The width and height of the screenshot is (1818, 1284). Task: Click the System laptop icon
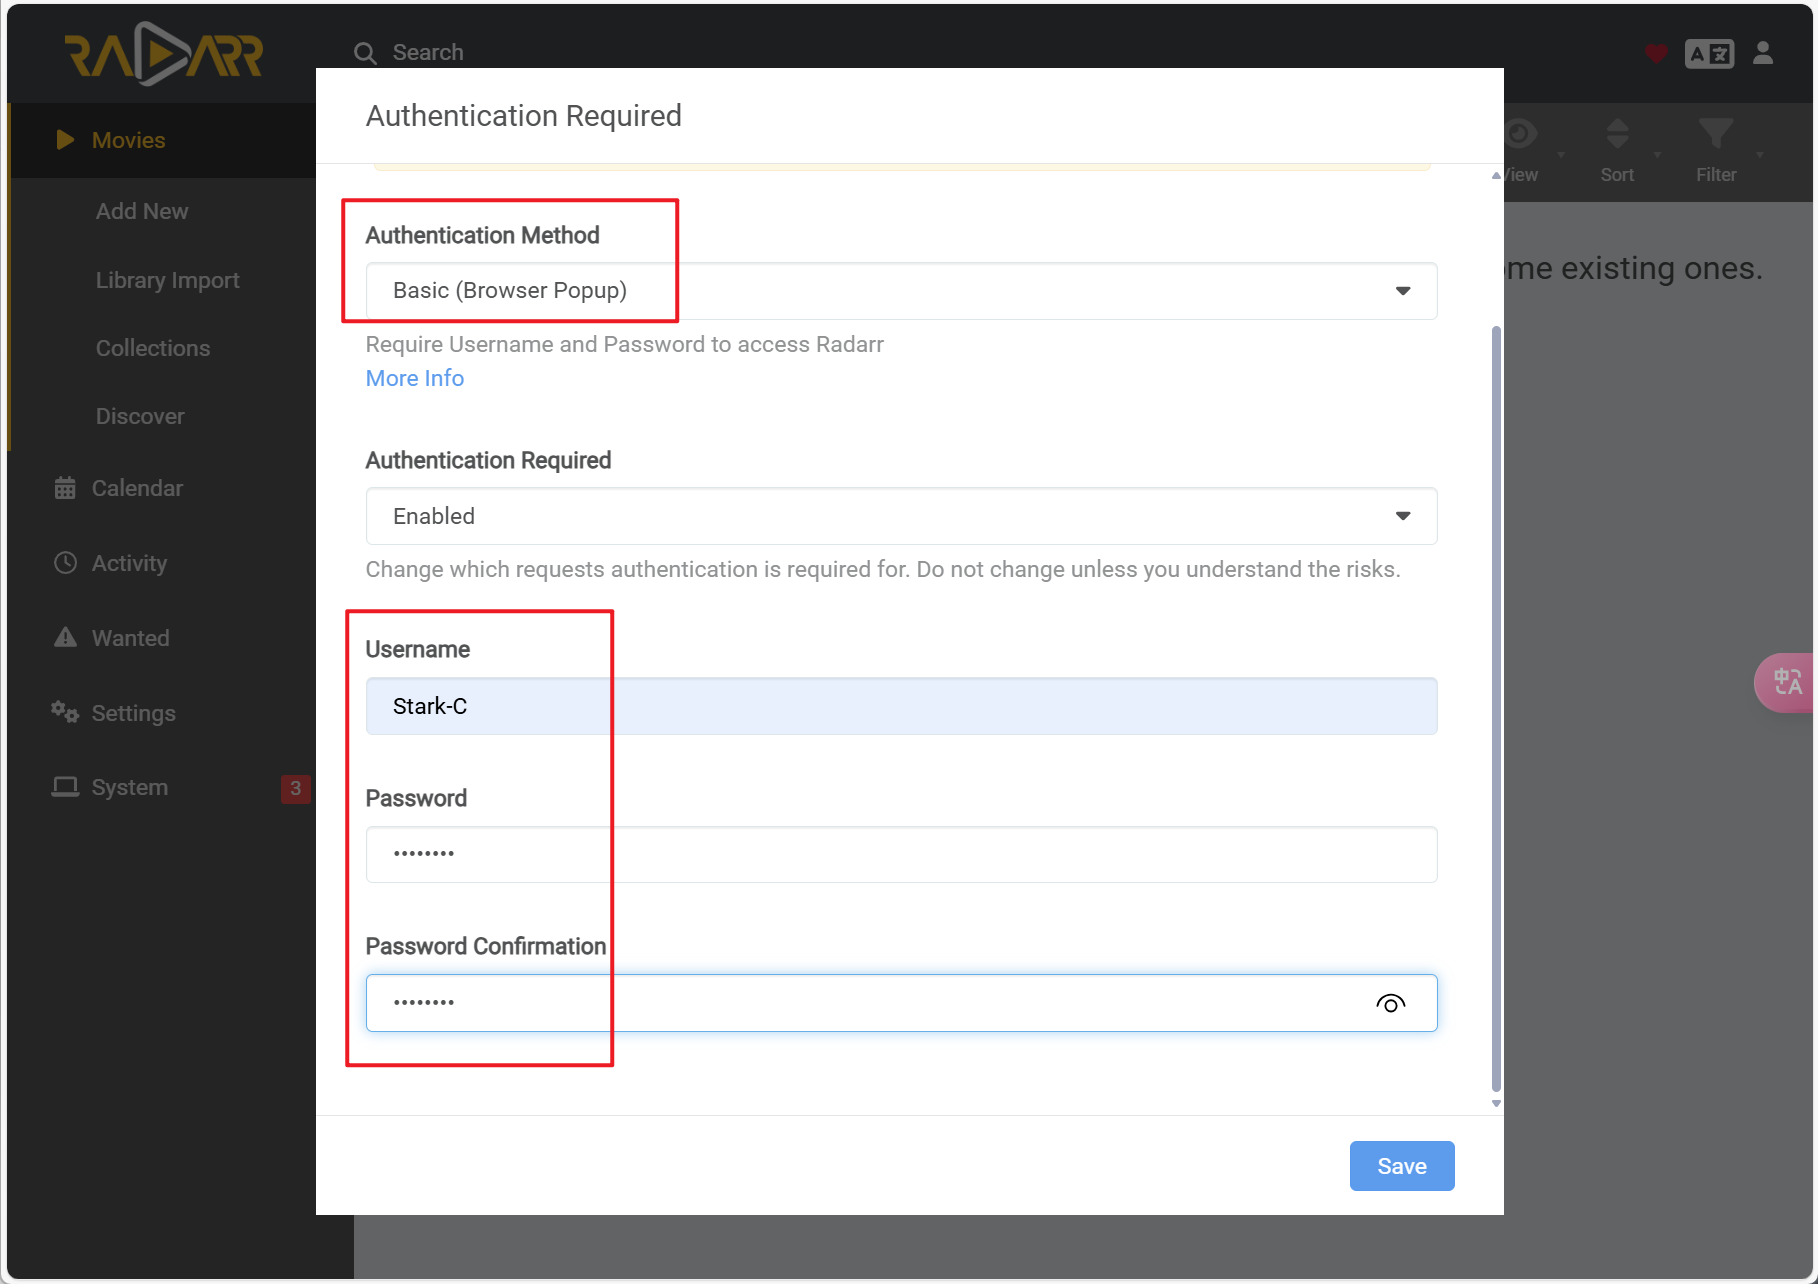click(65, 787)
